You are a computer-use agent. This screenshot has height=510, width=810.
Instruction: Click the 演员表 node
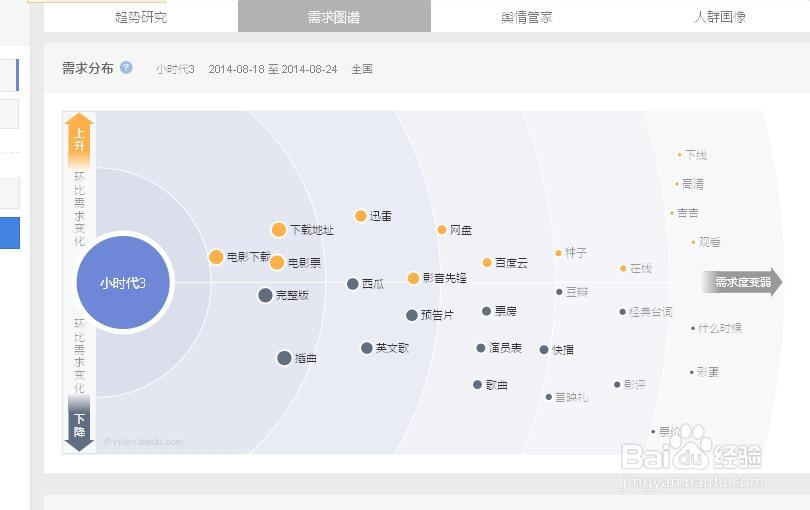[x=480, y=348]
